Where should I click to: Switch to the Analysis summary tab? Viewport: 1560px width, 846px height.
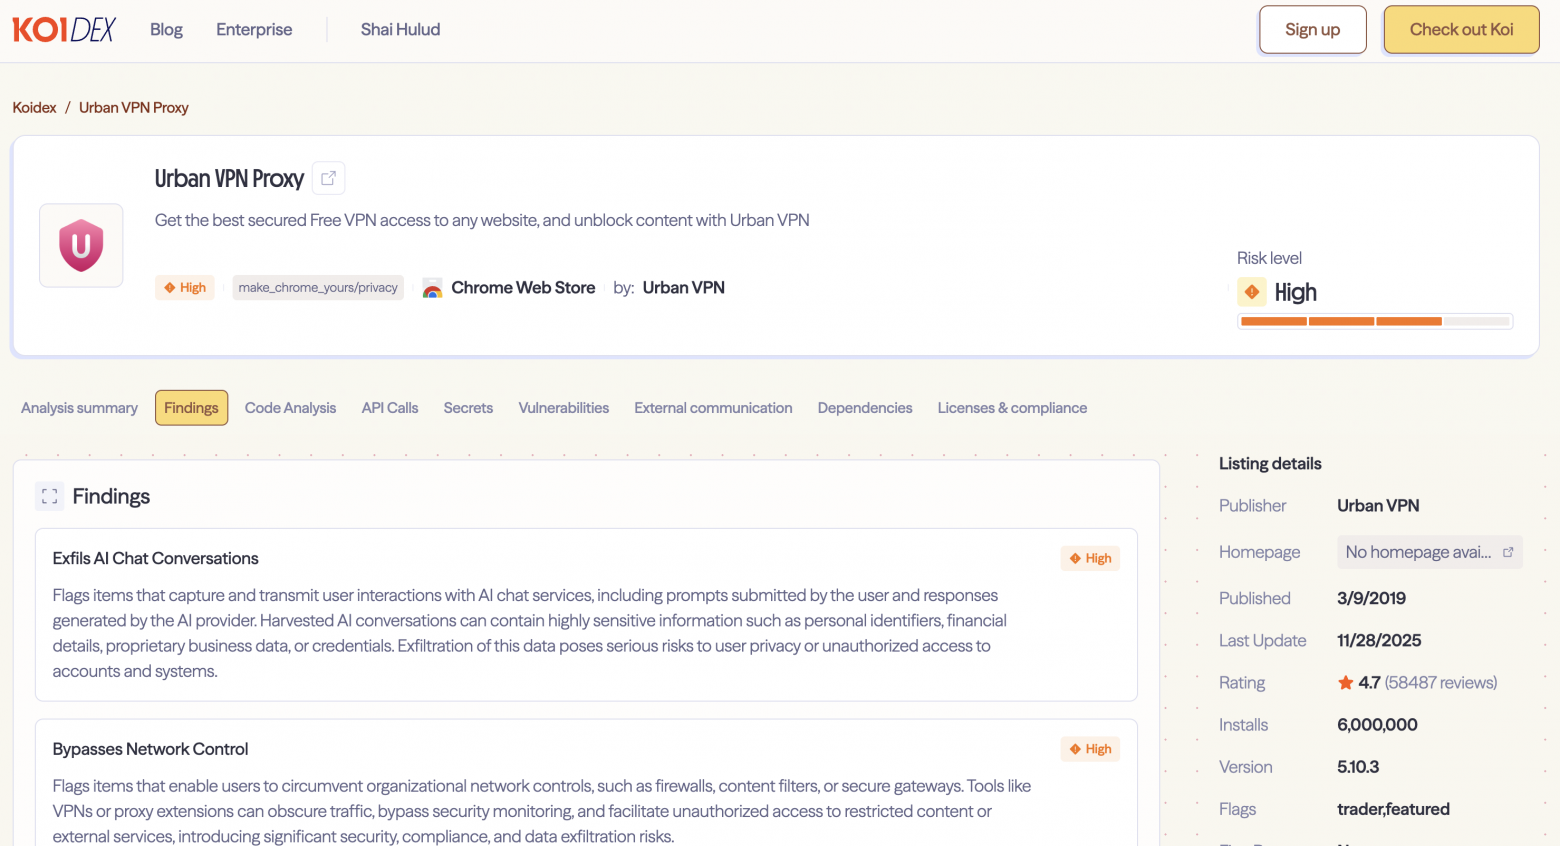pos(79,408)
